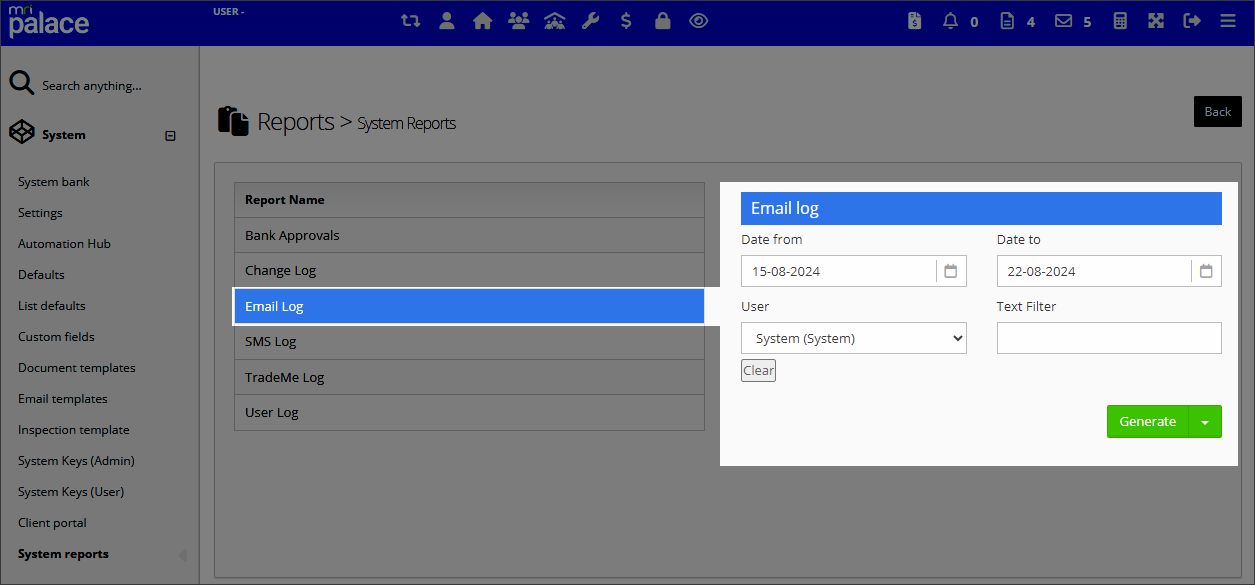1255x585 pixels.
Task: Expand the Generate button dropdown arrow
Action: tap(1205, 422)
